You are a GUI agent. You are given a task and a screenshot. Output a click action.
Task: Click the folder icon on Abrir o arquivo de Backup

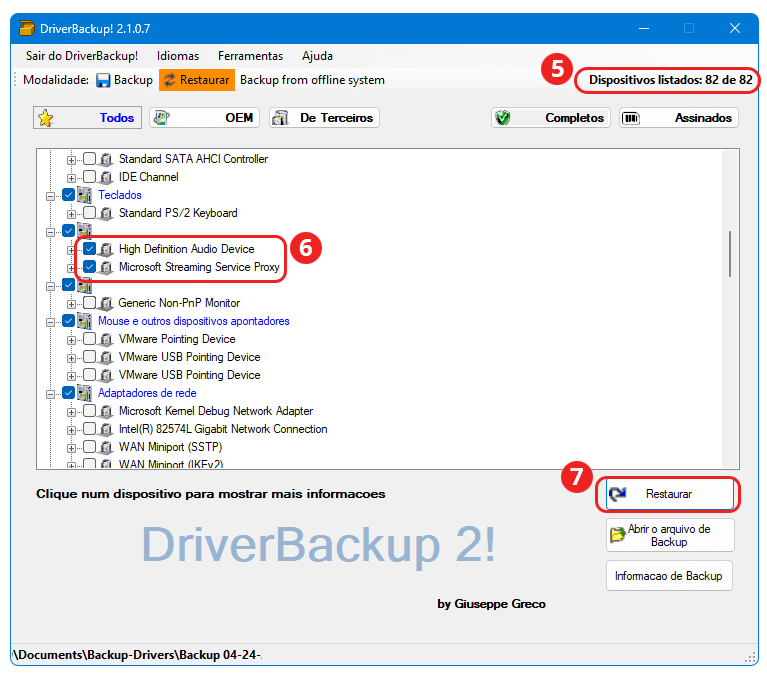pyautogui.click(x=618, y=535)
